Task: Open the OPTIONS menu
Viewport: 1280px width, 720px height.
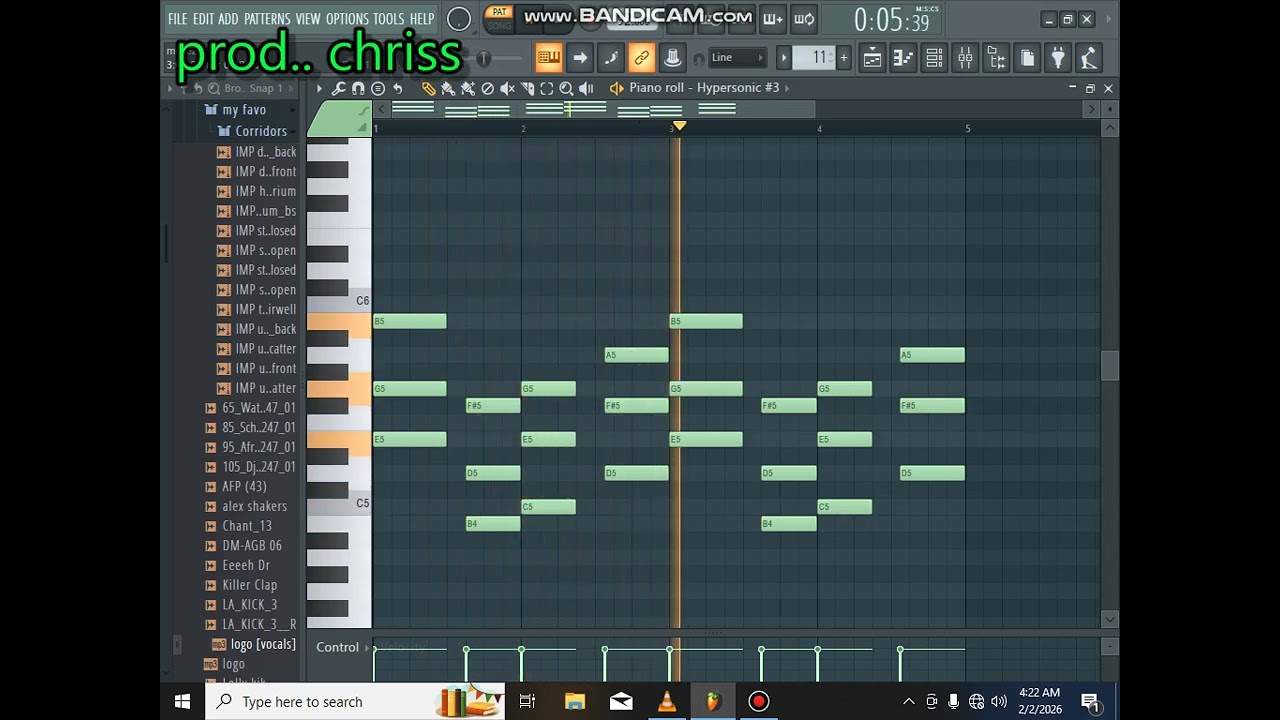Action: (347, 19)
